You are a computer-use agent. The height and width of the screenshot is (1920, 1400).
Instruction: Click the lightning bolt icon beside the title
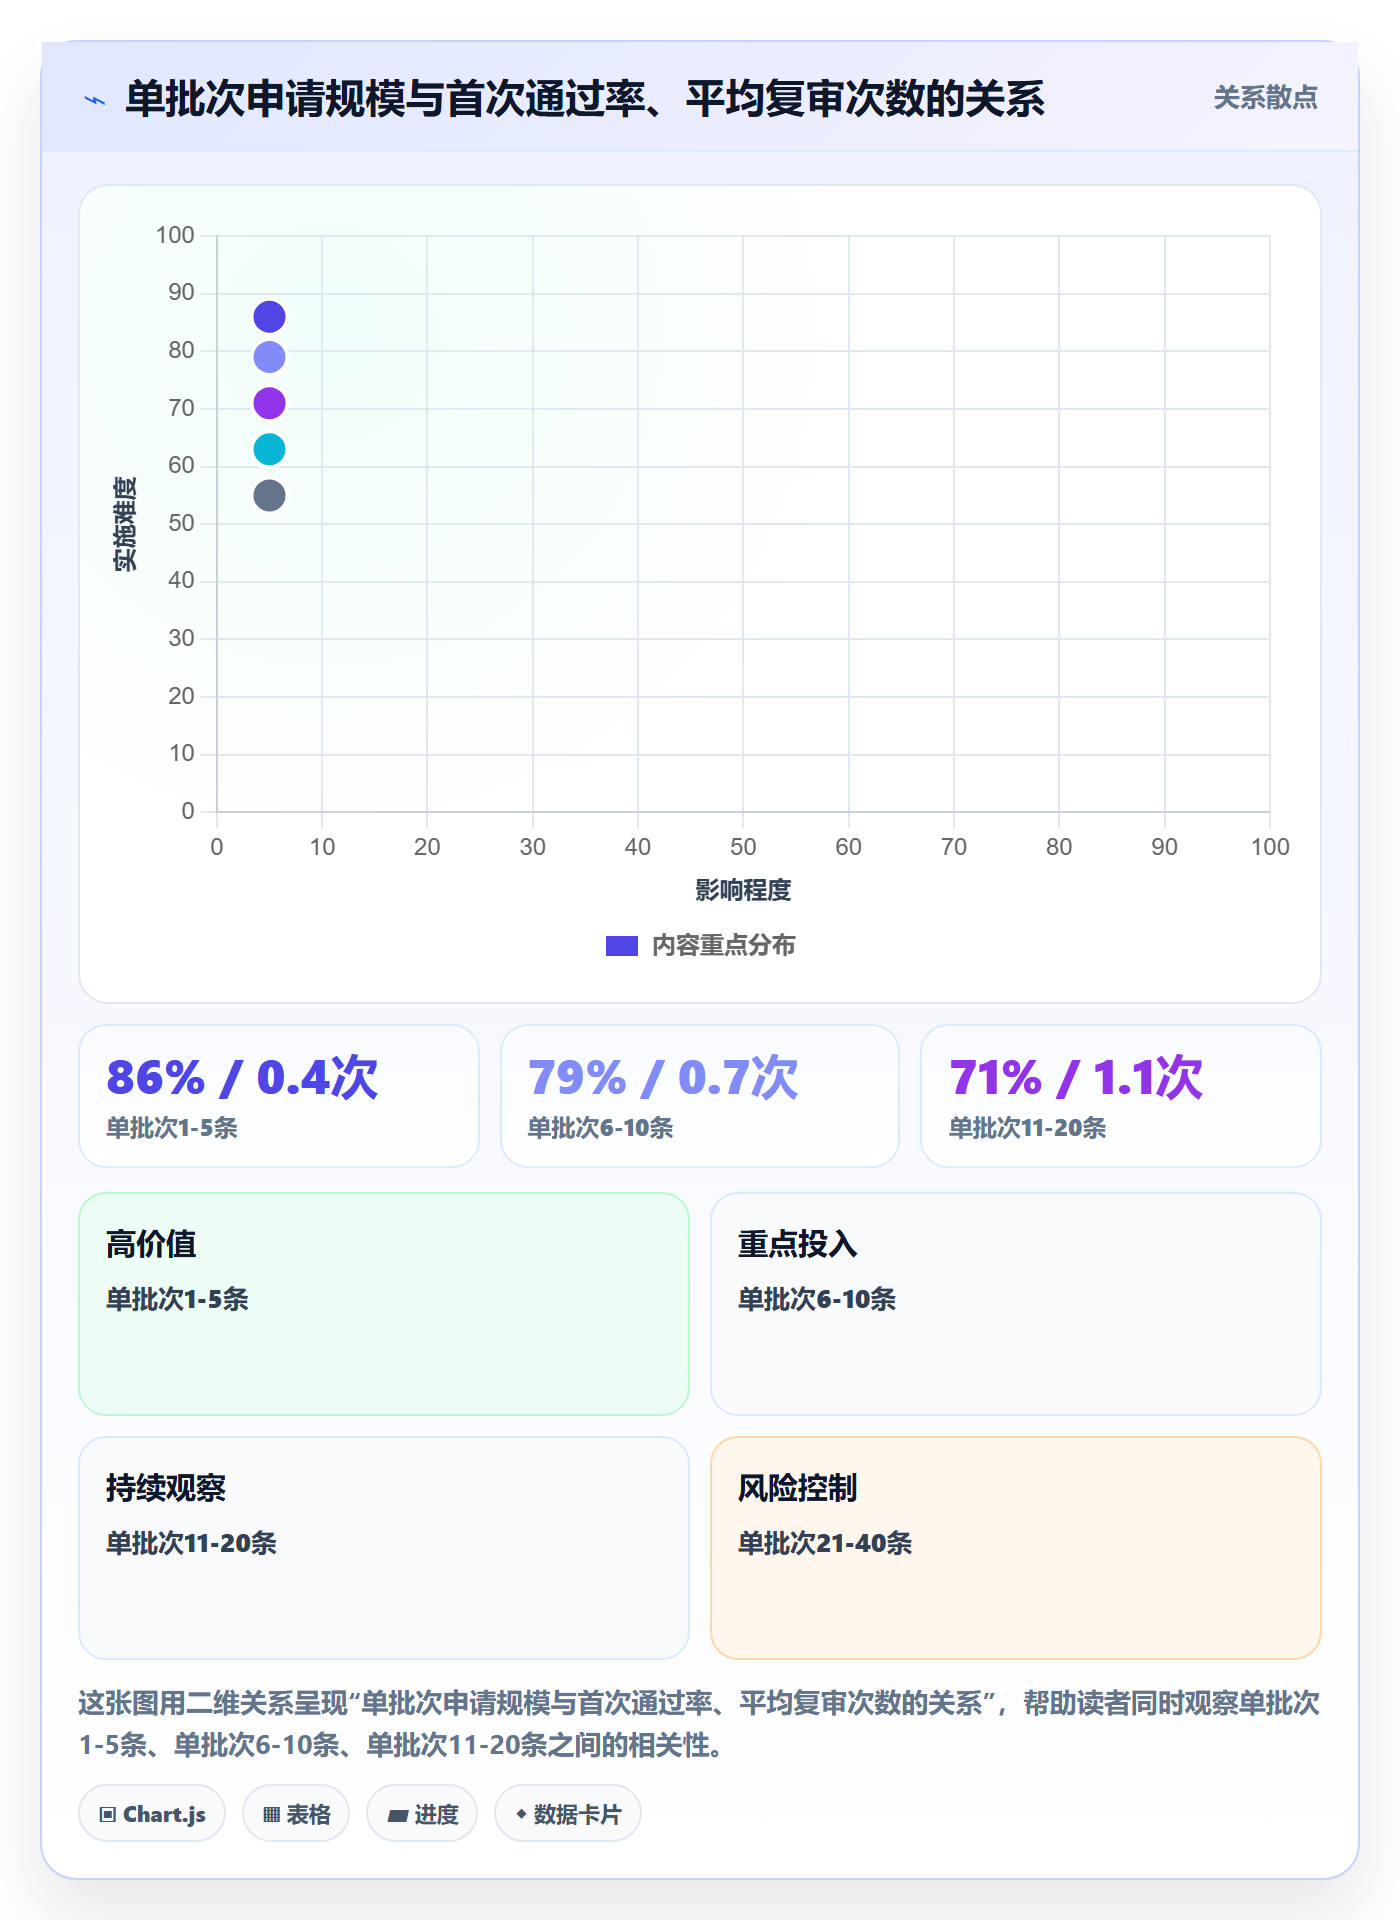[x=95, y=100]
